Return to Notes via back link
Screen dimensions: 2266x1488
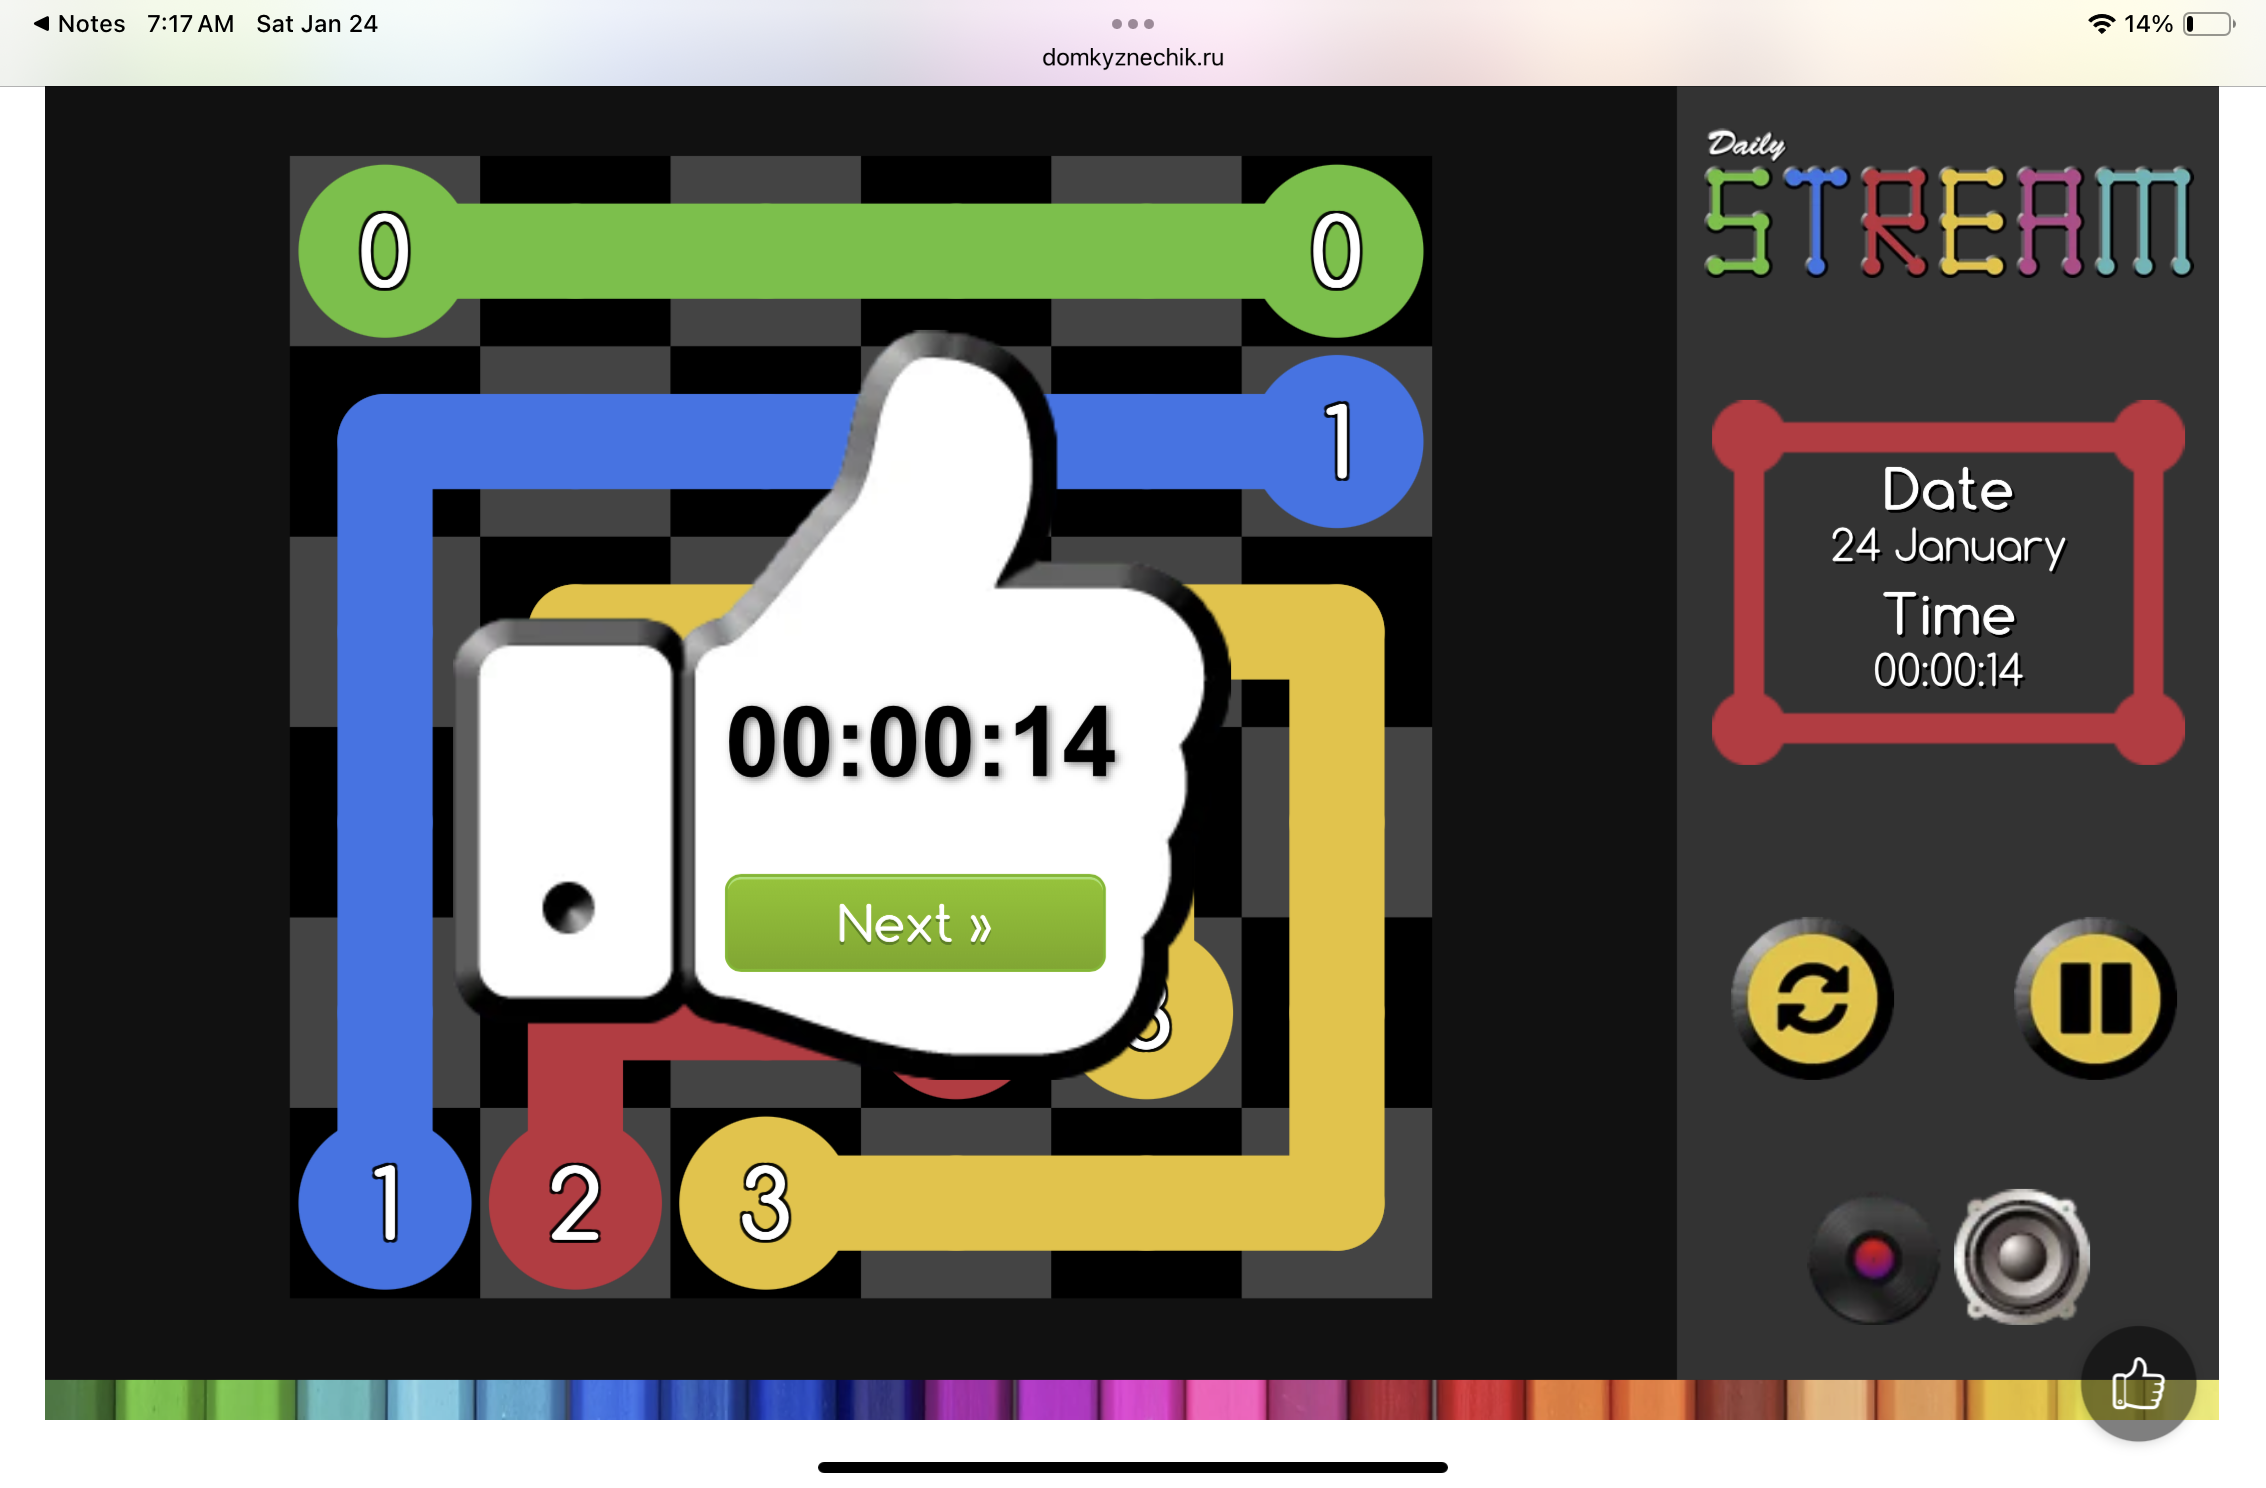tap(80, 24)
